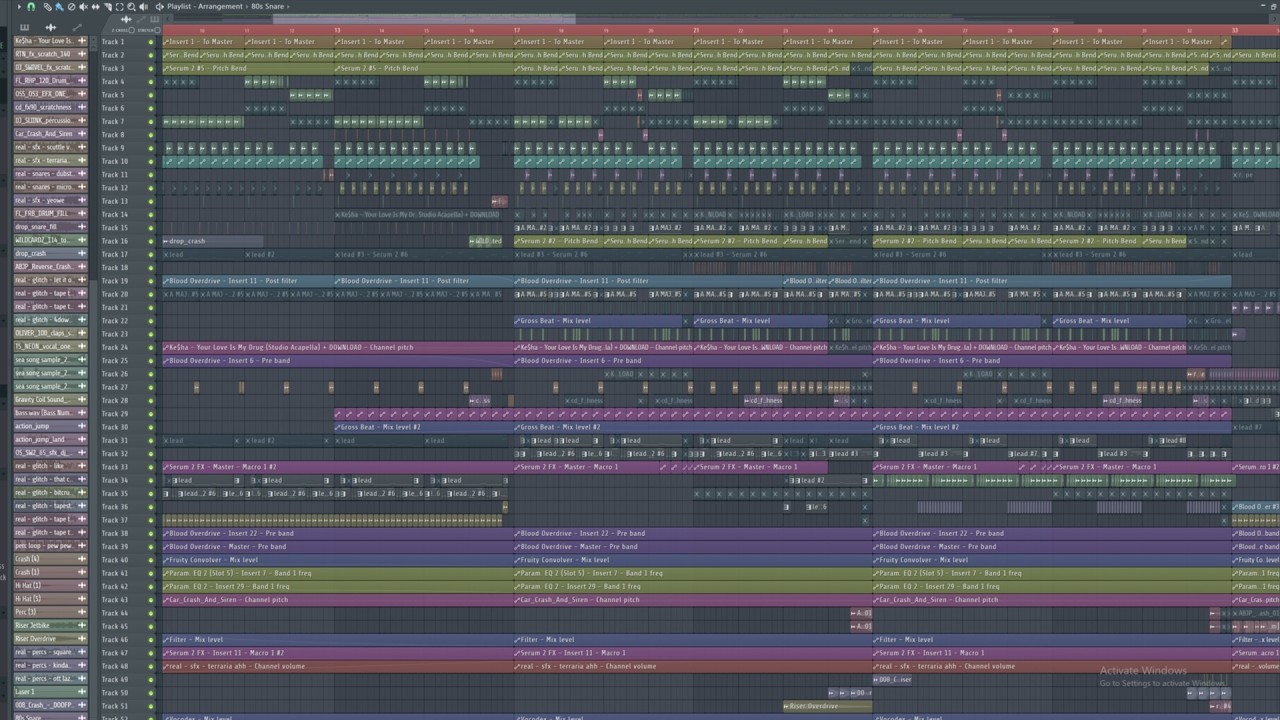The width and height of the screenshot is (1280, 720).
Task: Select the Slip tool
Action: 95,7
